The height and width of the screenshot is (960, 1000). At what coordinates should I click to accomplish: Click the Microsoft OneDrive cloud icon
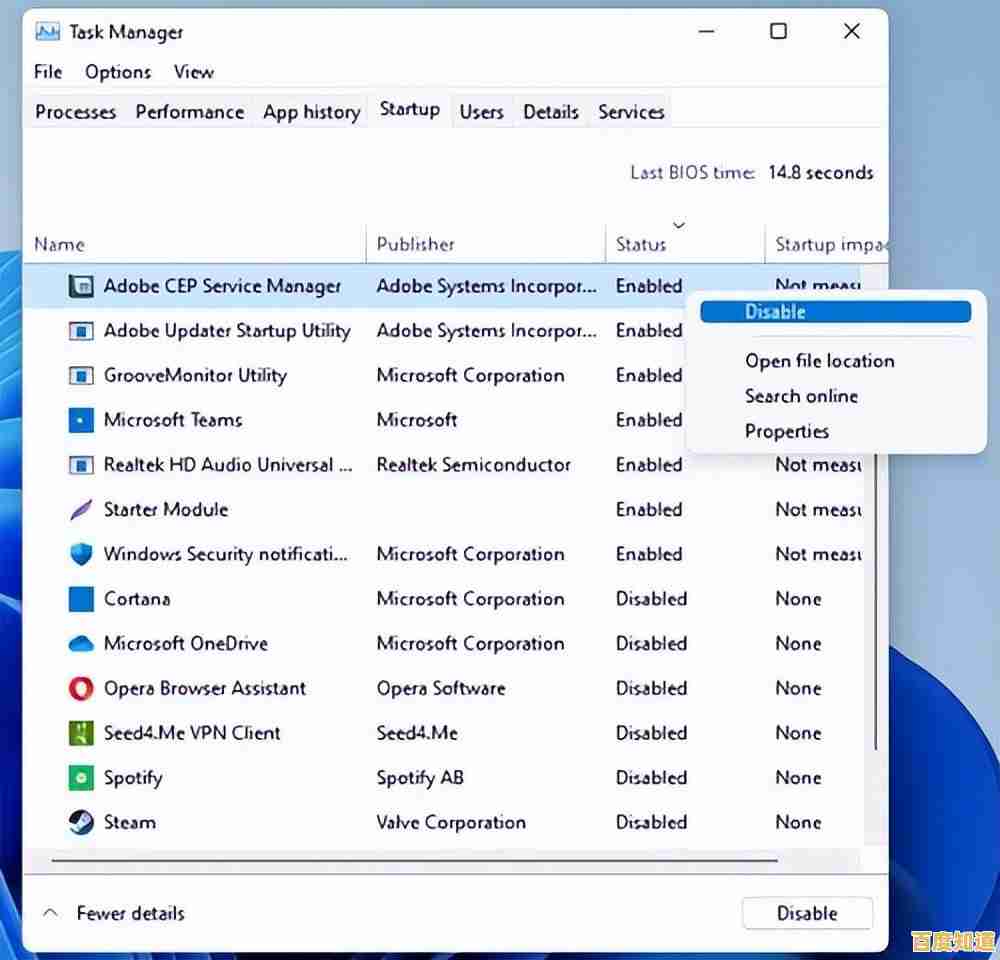[x=81, y=644]
